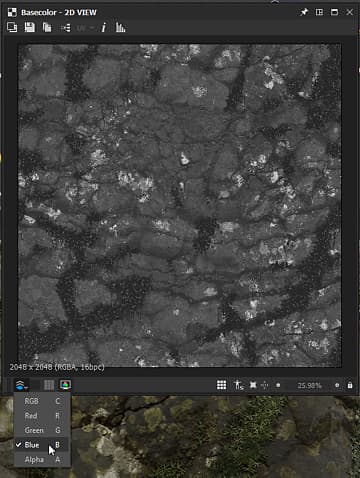Toggle the histogram display
The height and width of the screenshot is (478, 360).
120,27
